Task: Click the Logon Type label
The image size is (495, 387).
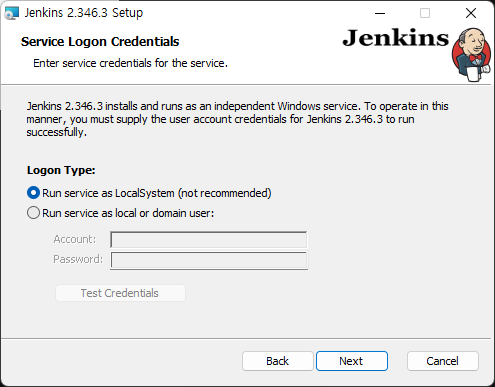Action: point(61,170)
